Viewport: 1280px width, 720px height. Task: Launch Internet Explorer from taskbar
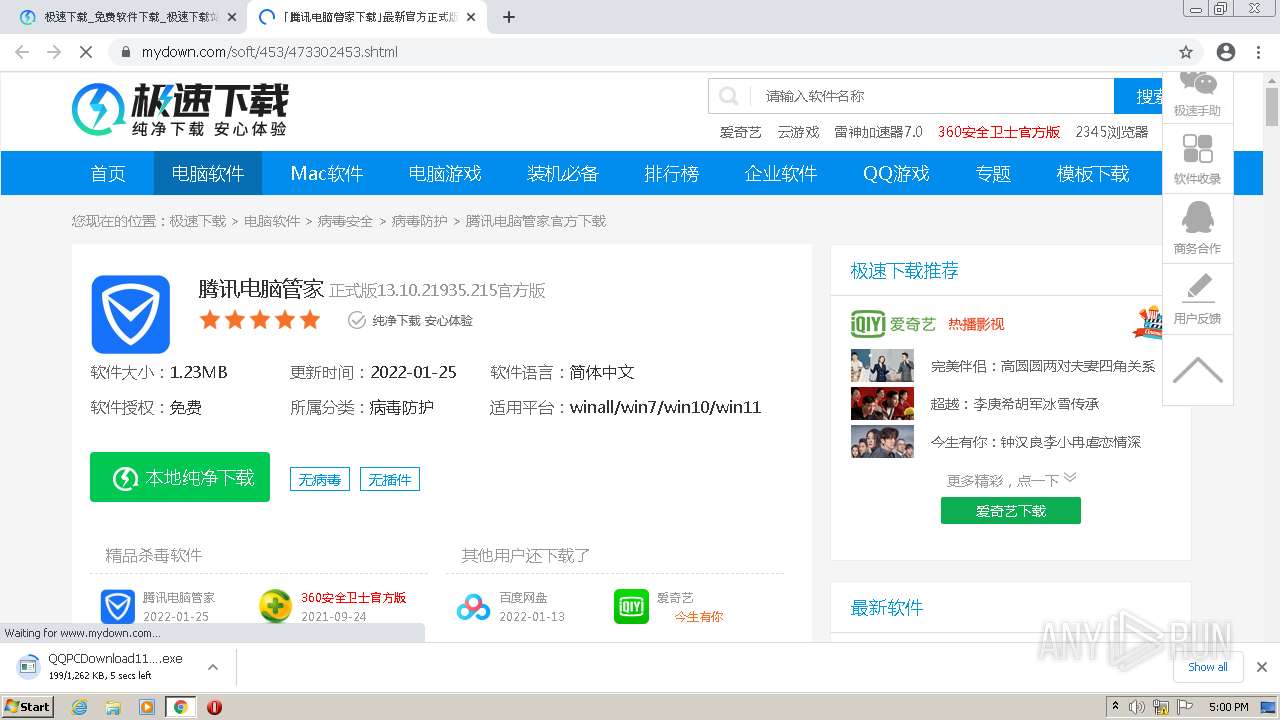point(79,707)
